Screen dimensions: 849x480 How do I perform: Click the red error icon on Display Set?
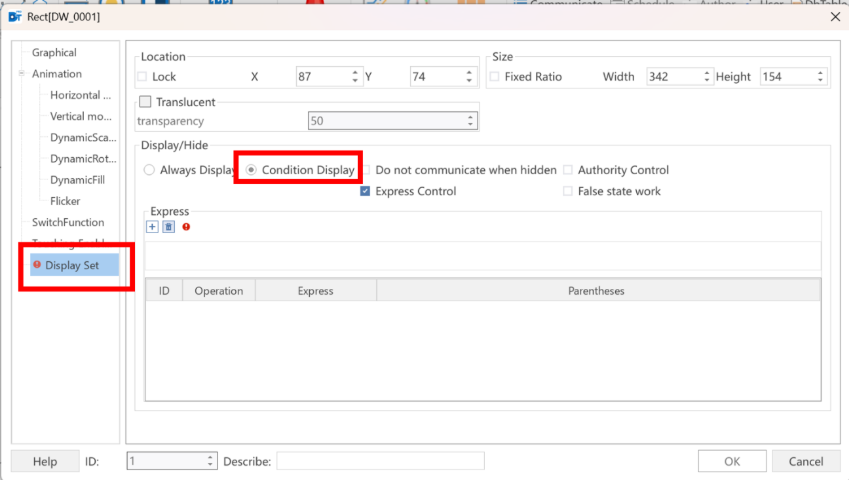pos(37,265)
